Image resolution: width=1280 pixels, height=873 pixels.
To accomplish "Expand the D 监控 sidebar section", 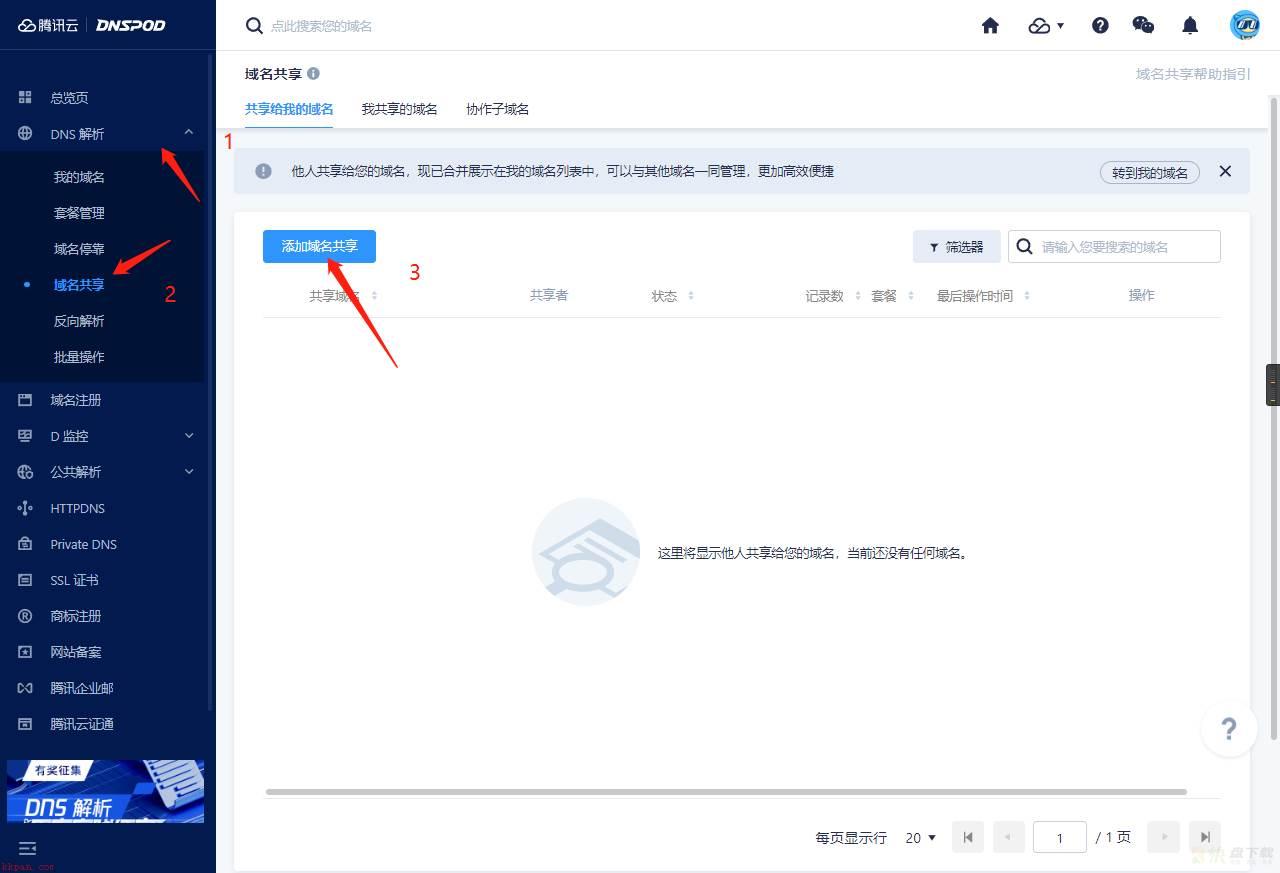I will coord(189,435).
